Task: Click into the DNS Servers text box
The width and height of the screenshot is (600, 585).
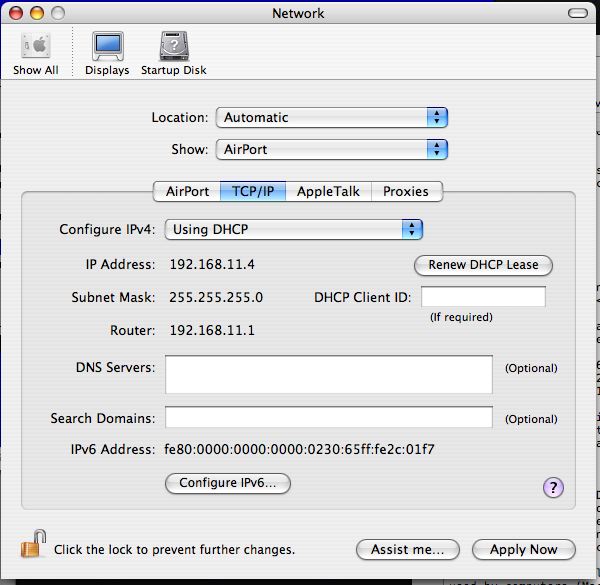Action: click(329, 374)
